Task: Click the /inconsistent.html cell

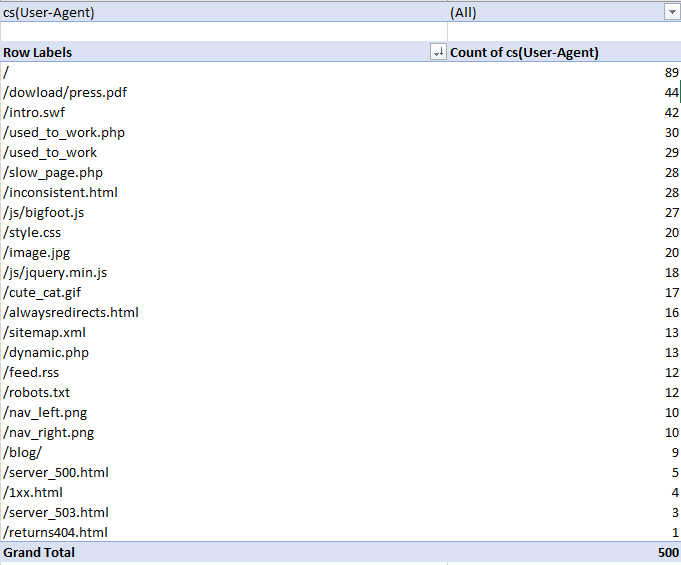Action: pyautogui.click(x=61, y=192)
